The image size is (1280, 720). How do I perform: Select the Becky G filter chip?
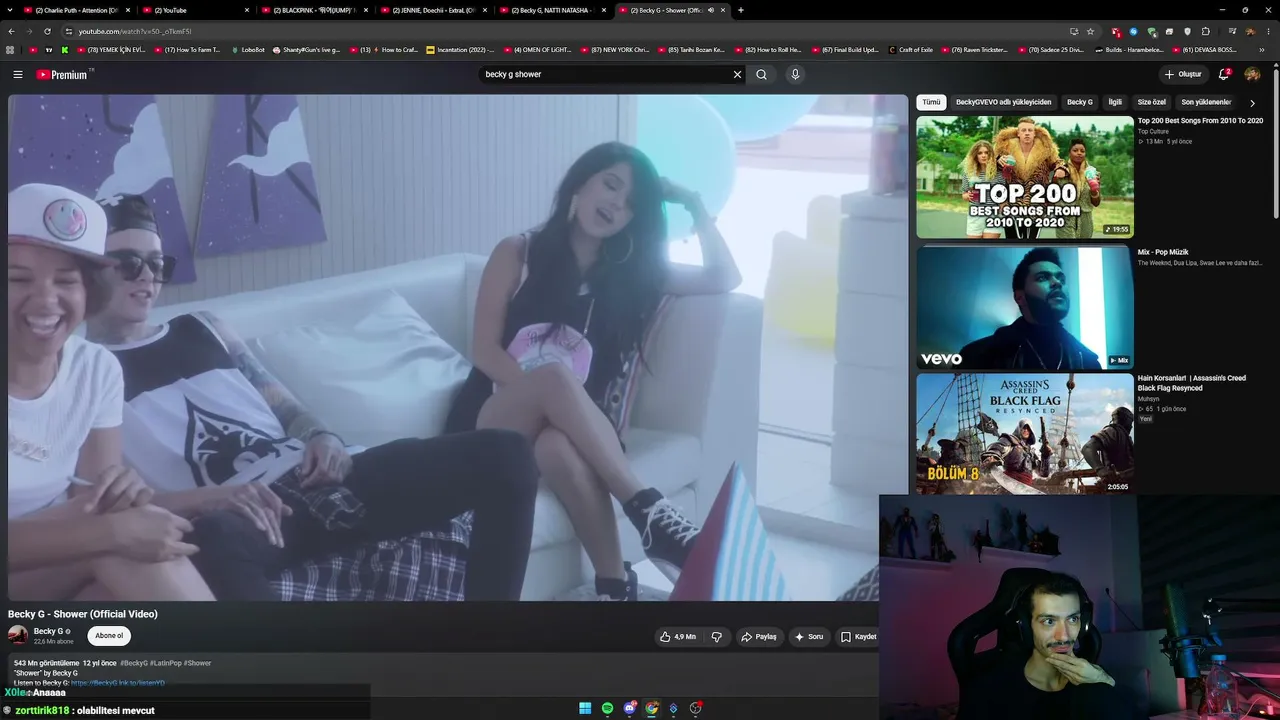pos(1079,102)
